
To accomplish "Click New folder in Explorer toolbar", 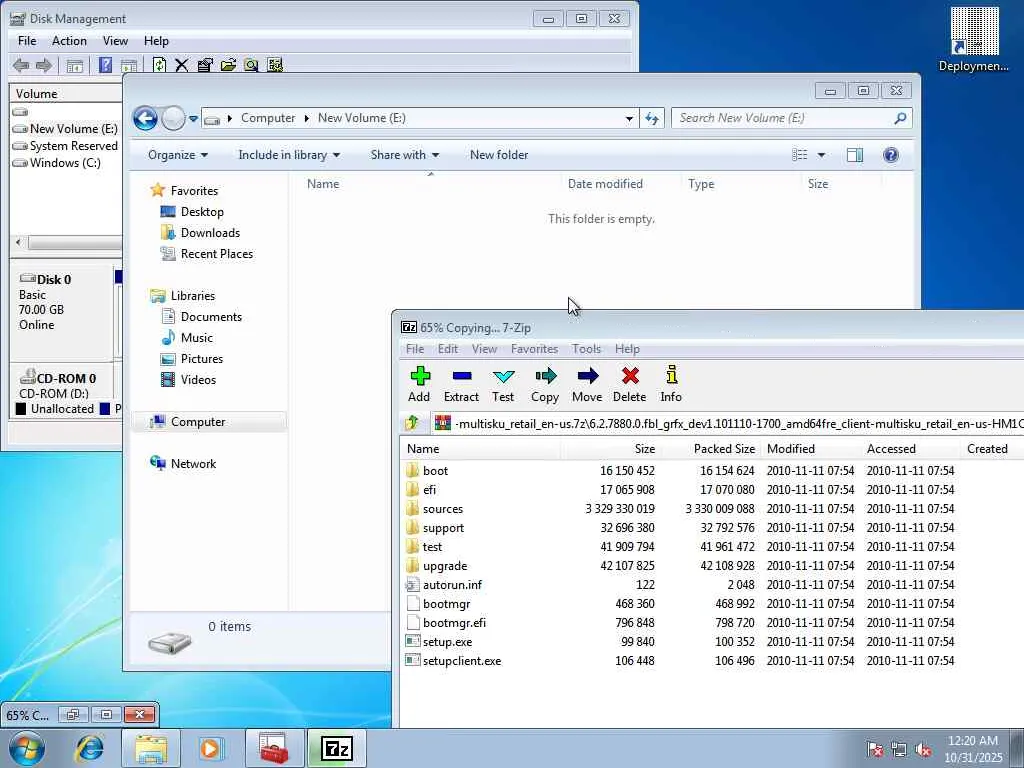I will 499,155.
